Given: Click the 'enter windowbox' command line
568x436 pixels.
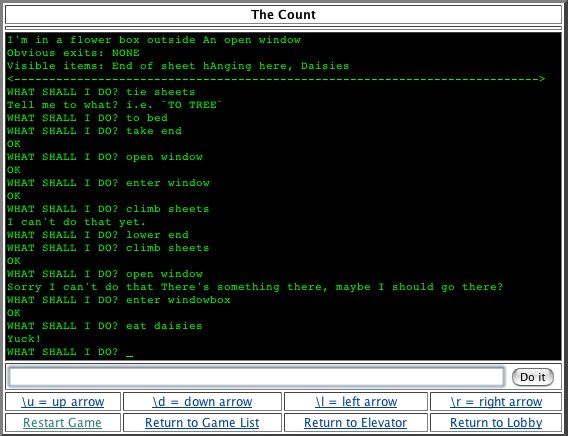Looking at the screenshot, I should tap(119, 300).
